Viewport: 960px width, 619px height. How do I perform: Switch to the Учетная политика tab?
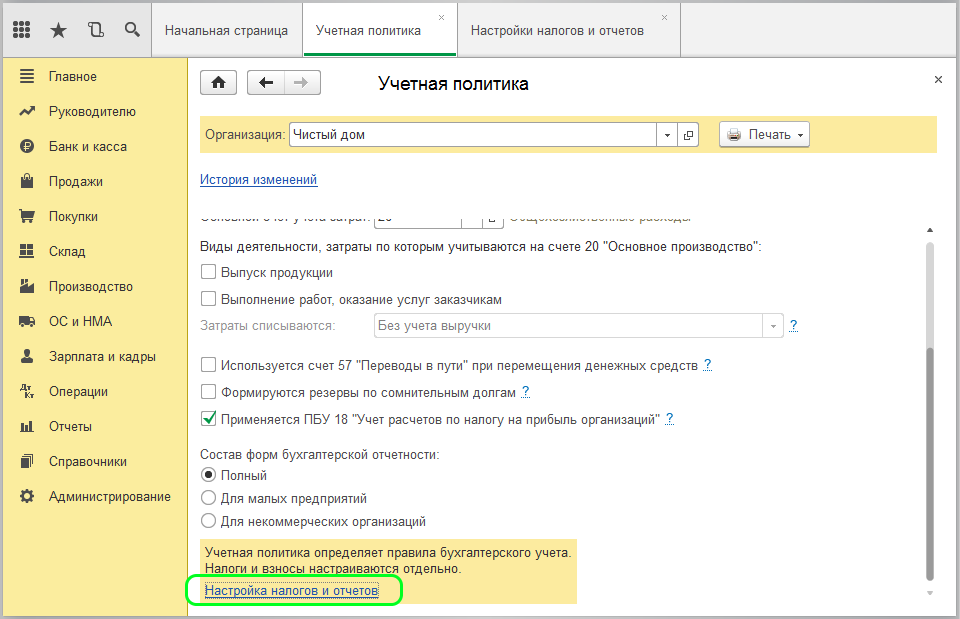point(380,31)
